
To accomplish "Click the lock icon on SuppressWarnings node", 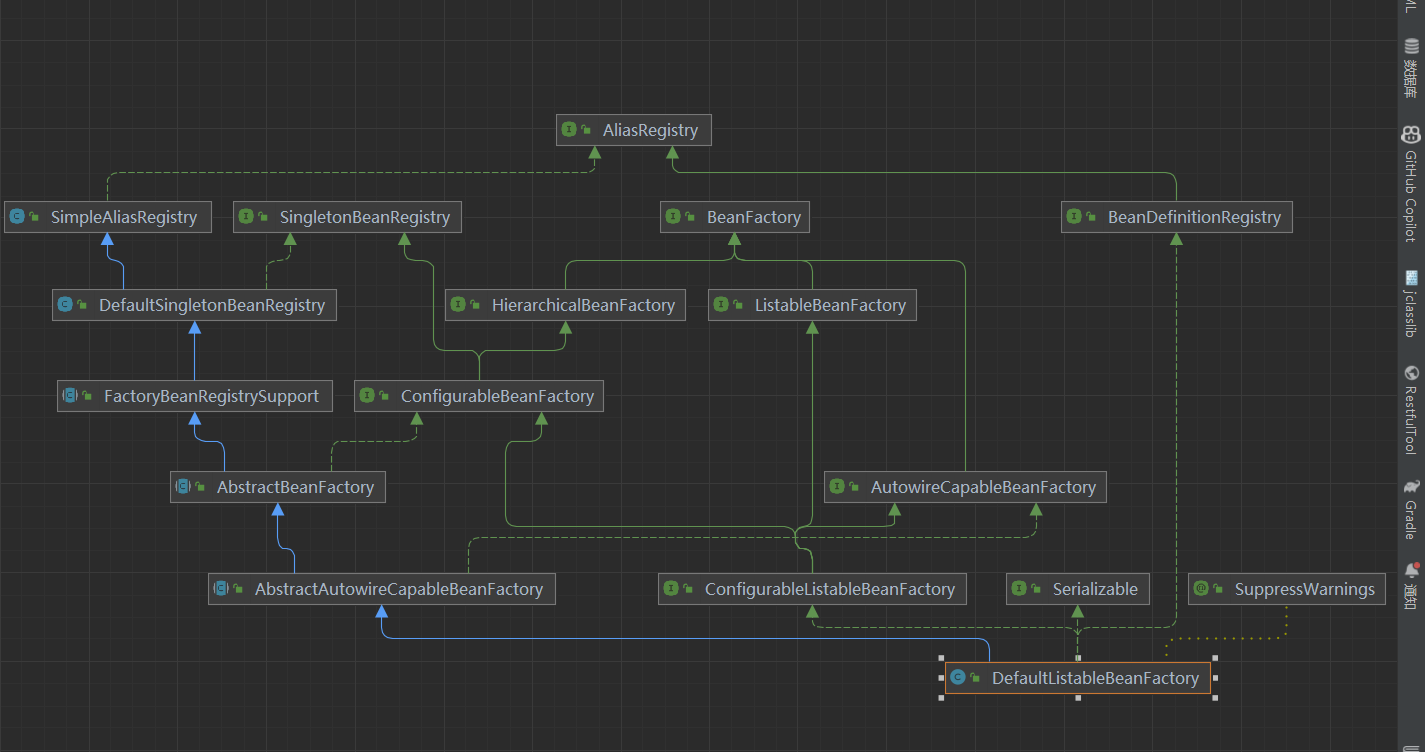I will click(1218, 590).
